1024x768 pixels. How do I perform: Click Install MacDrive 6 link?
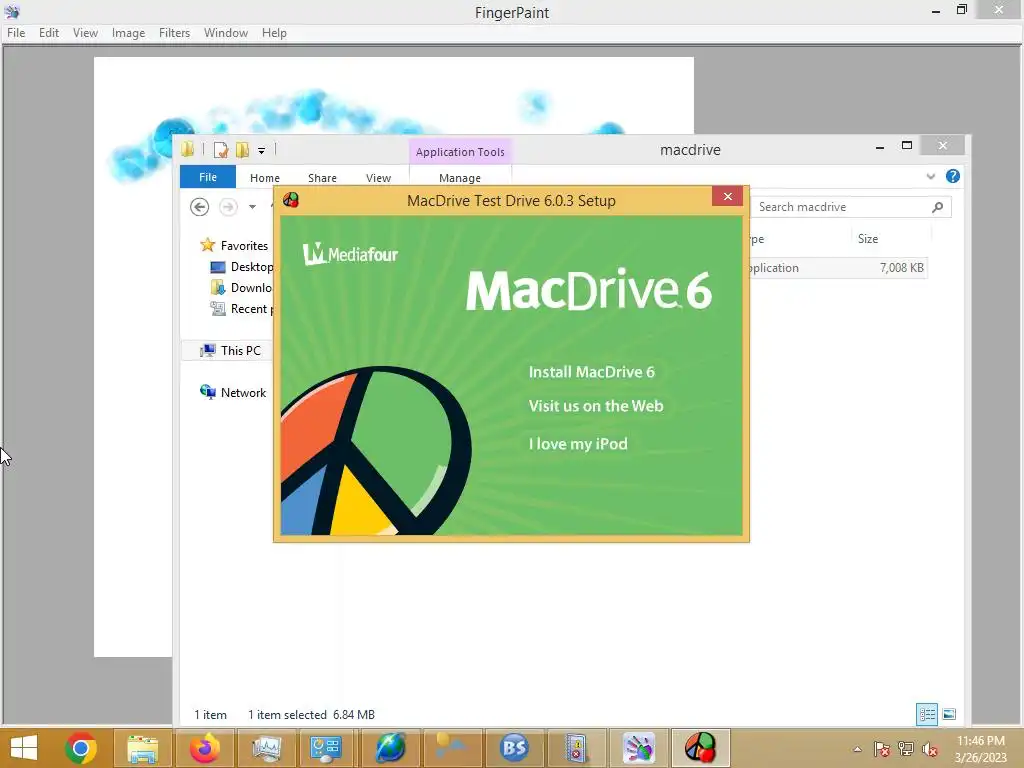pyautogui.click(x=591, y=372)
